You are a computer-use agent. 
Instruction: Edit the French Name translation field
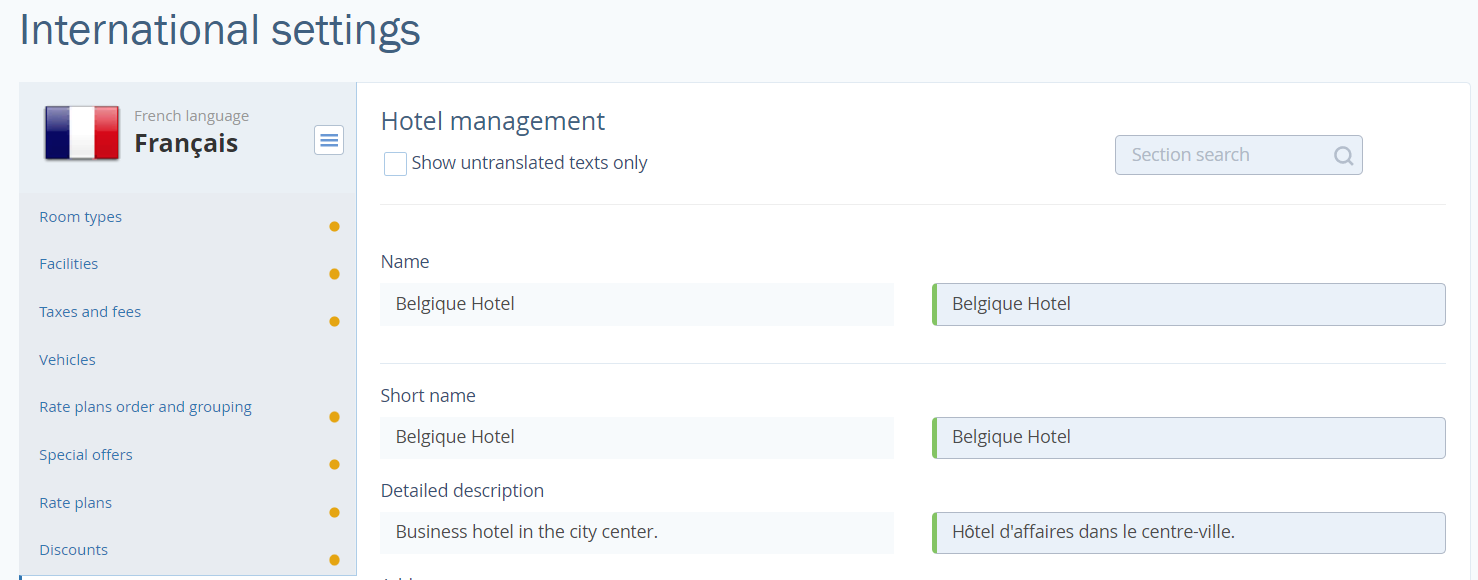[1190, 304]
